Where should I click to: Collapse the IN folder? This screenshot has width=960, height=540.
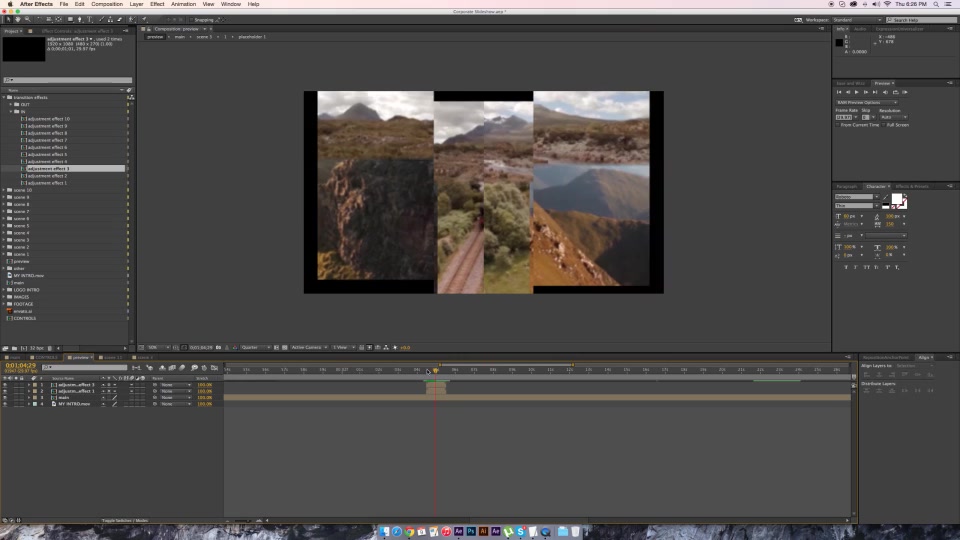coord(10,111)
